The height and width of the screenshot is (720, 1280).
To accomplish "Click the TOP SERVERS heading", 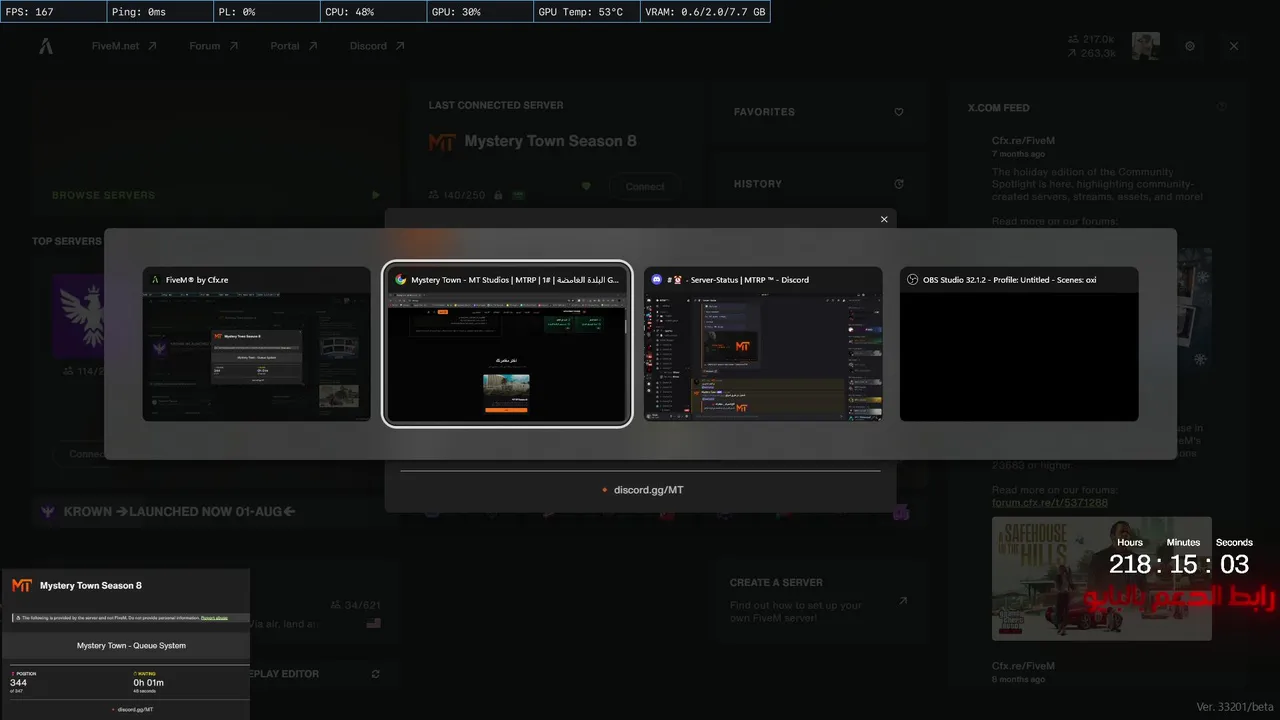I will pos(67,241).
